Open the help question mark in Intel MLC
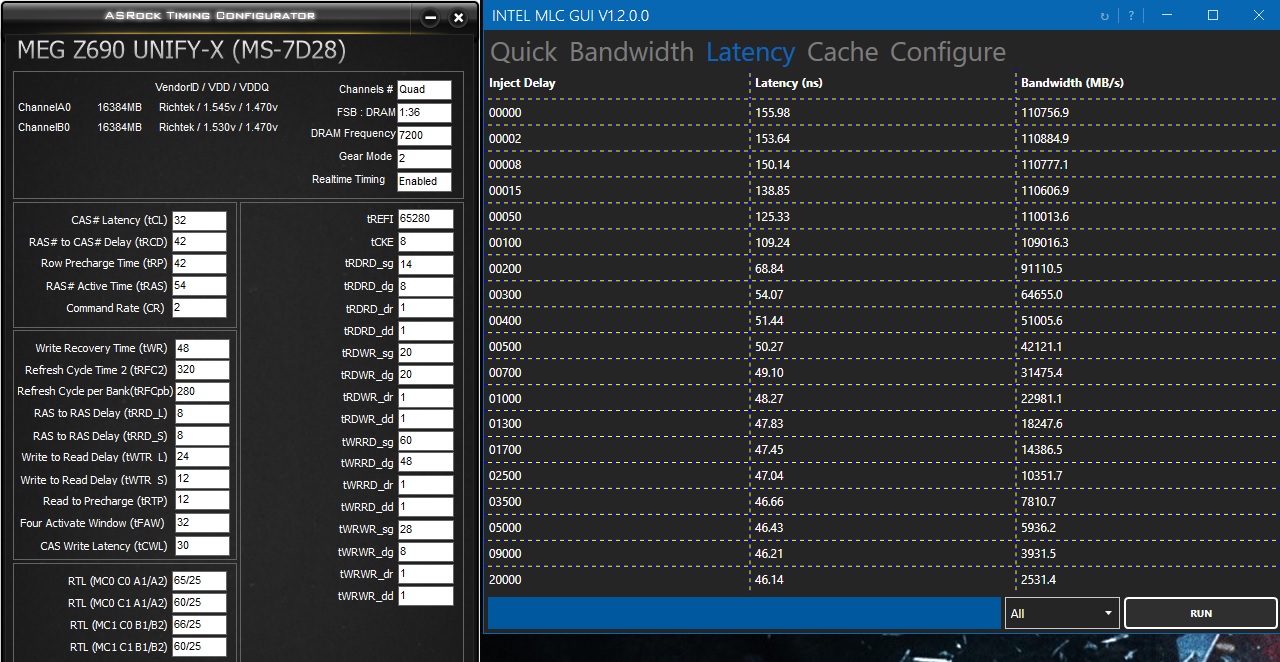The height and width of the screenshot is (662, 1280). click(1131, 16)
